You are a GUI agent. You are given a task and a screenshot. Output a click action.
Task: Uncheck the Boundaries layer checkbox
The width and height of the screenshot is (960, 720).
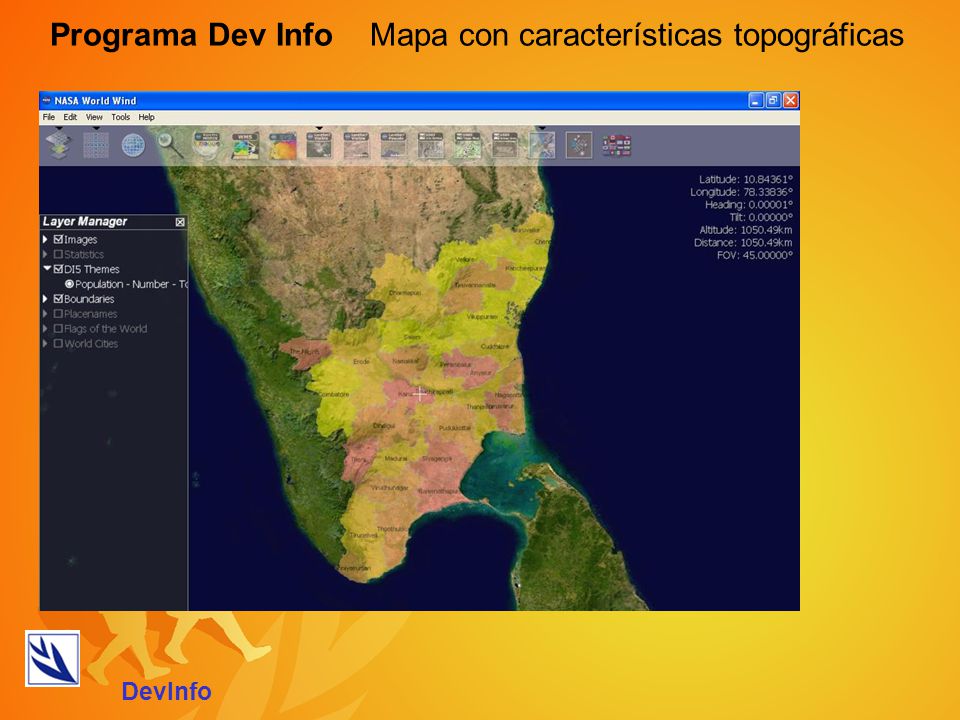click(58, 299)
